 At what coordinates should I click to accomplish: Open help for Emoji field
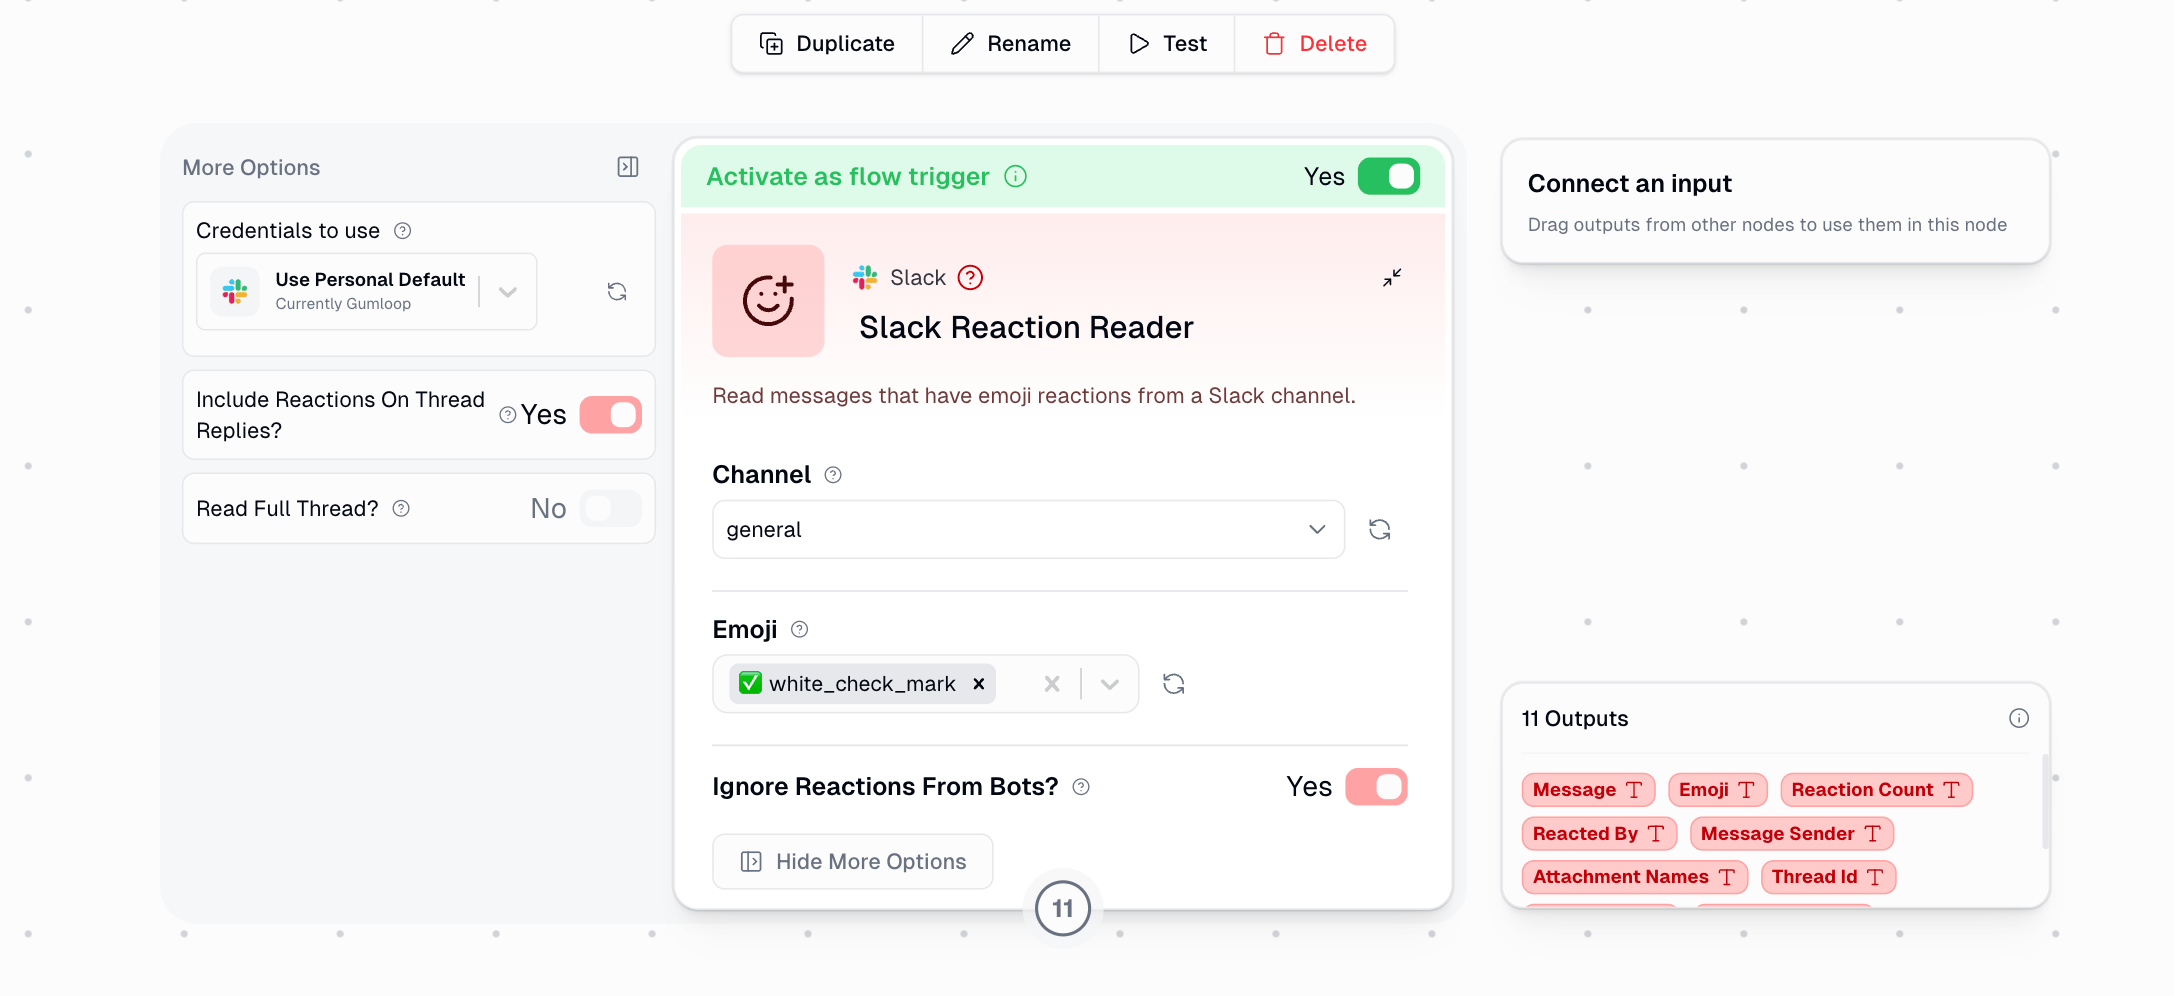(799, 630)
